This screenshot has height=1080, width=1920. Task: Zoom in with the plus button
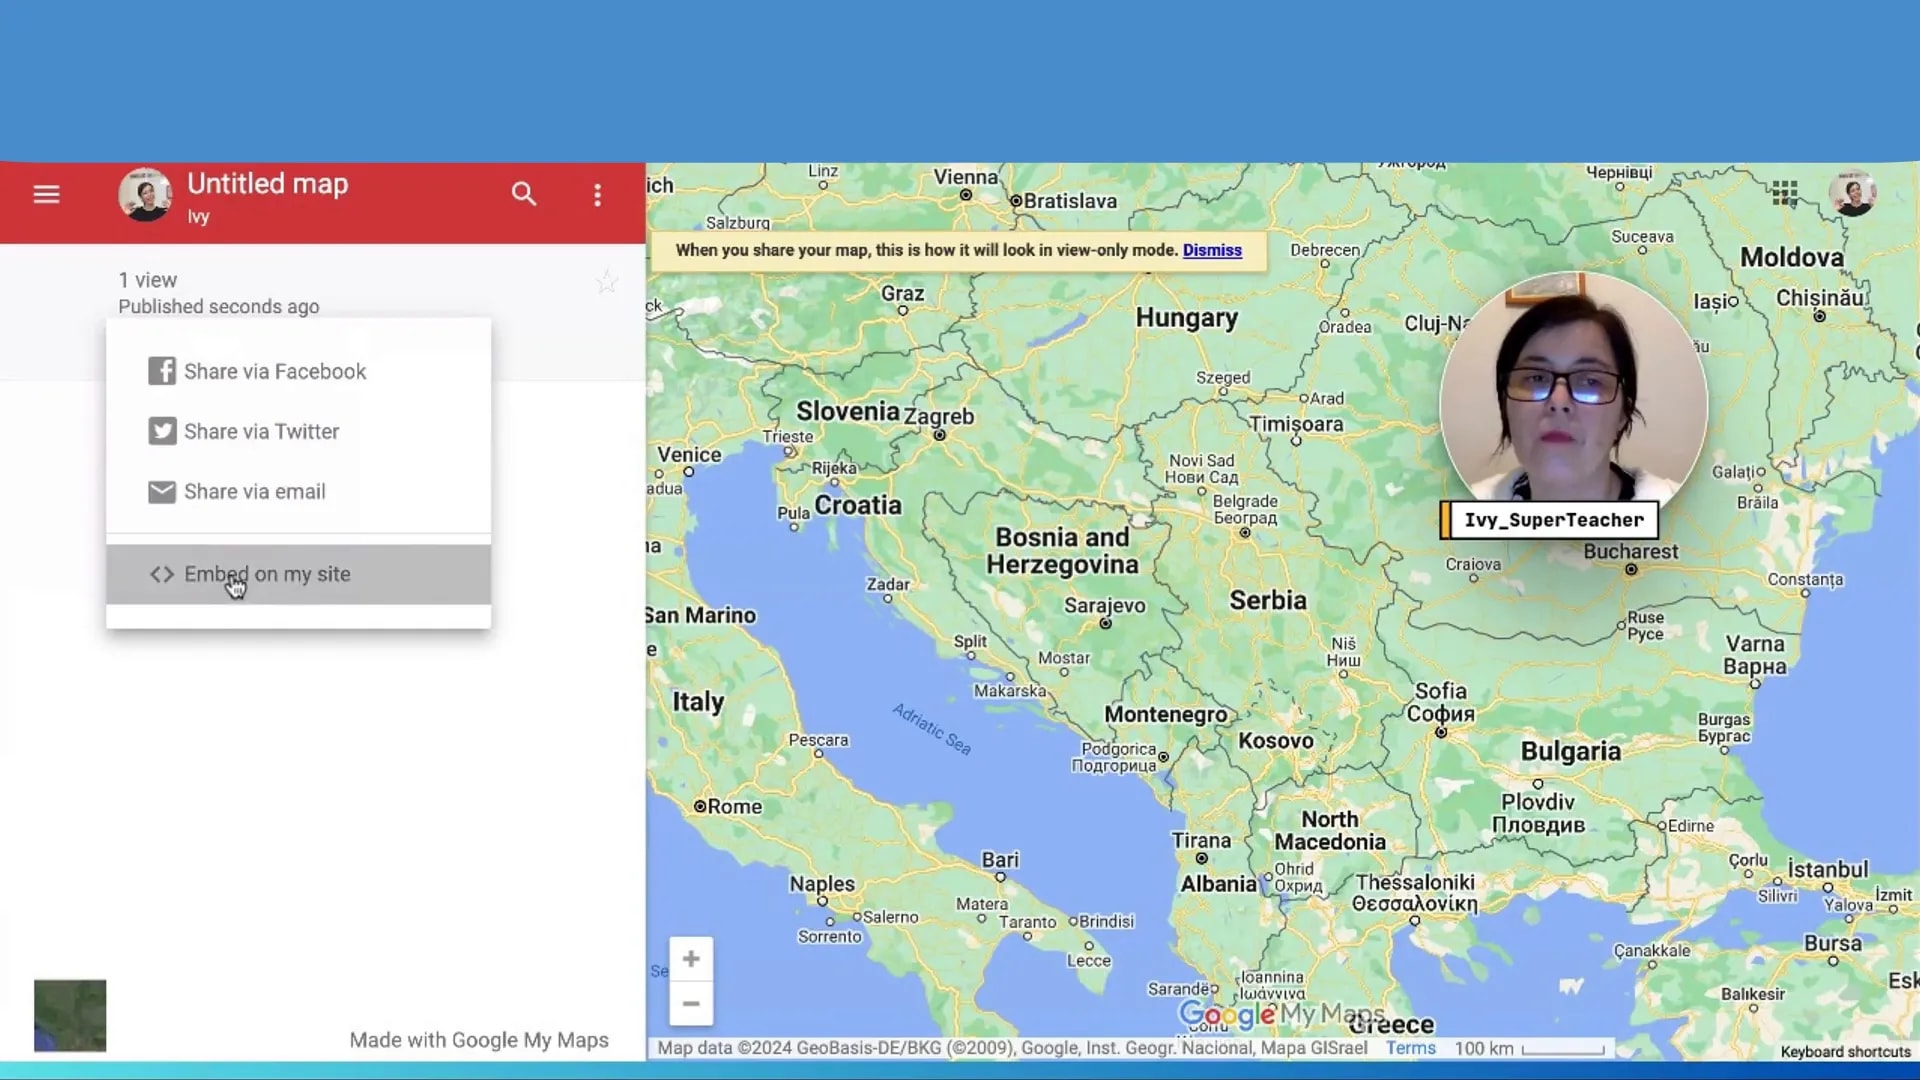691,958
